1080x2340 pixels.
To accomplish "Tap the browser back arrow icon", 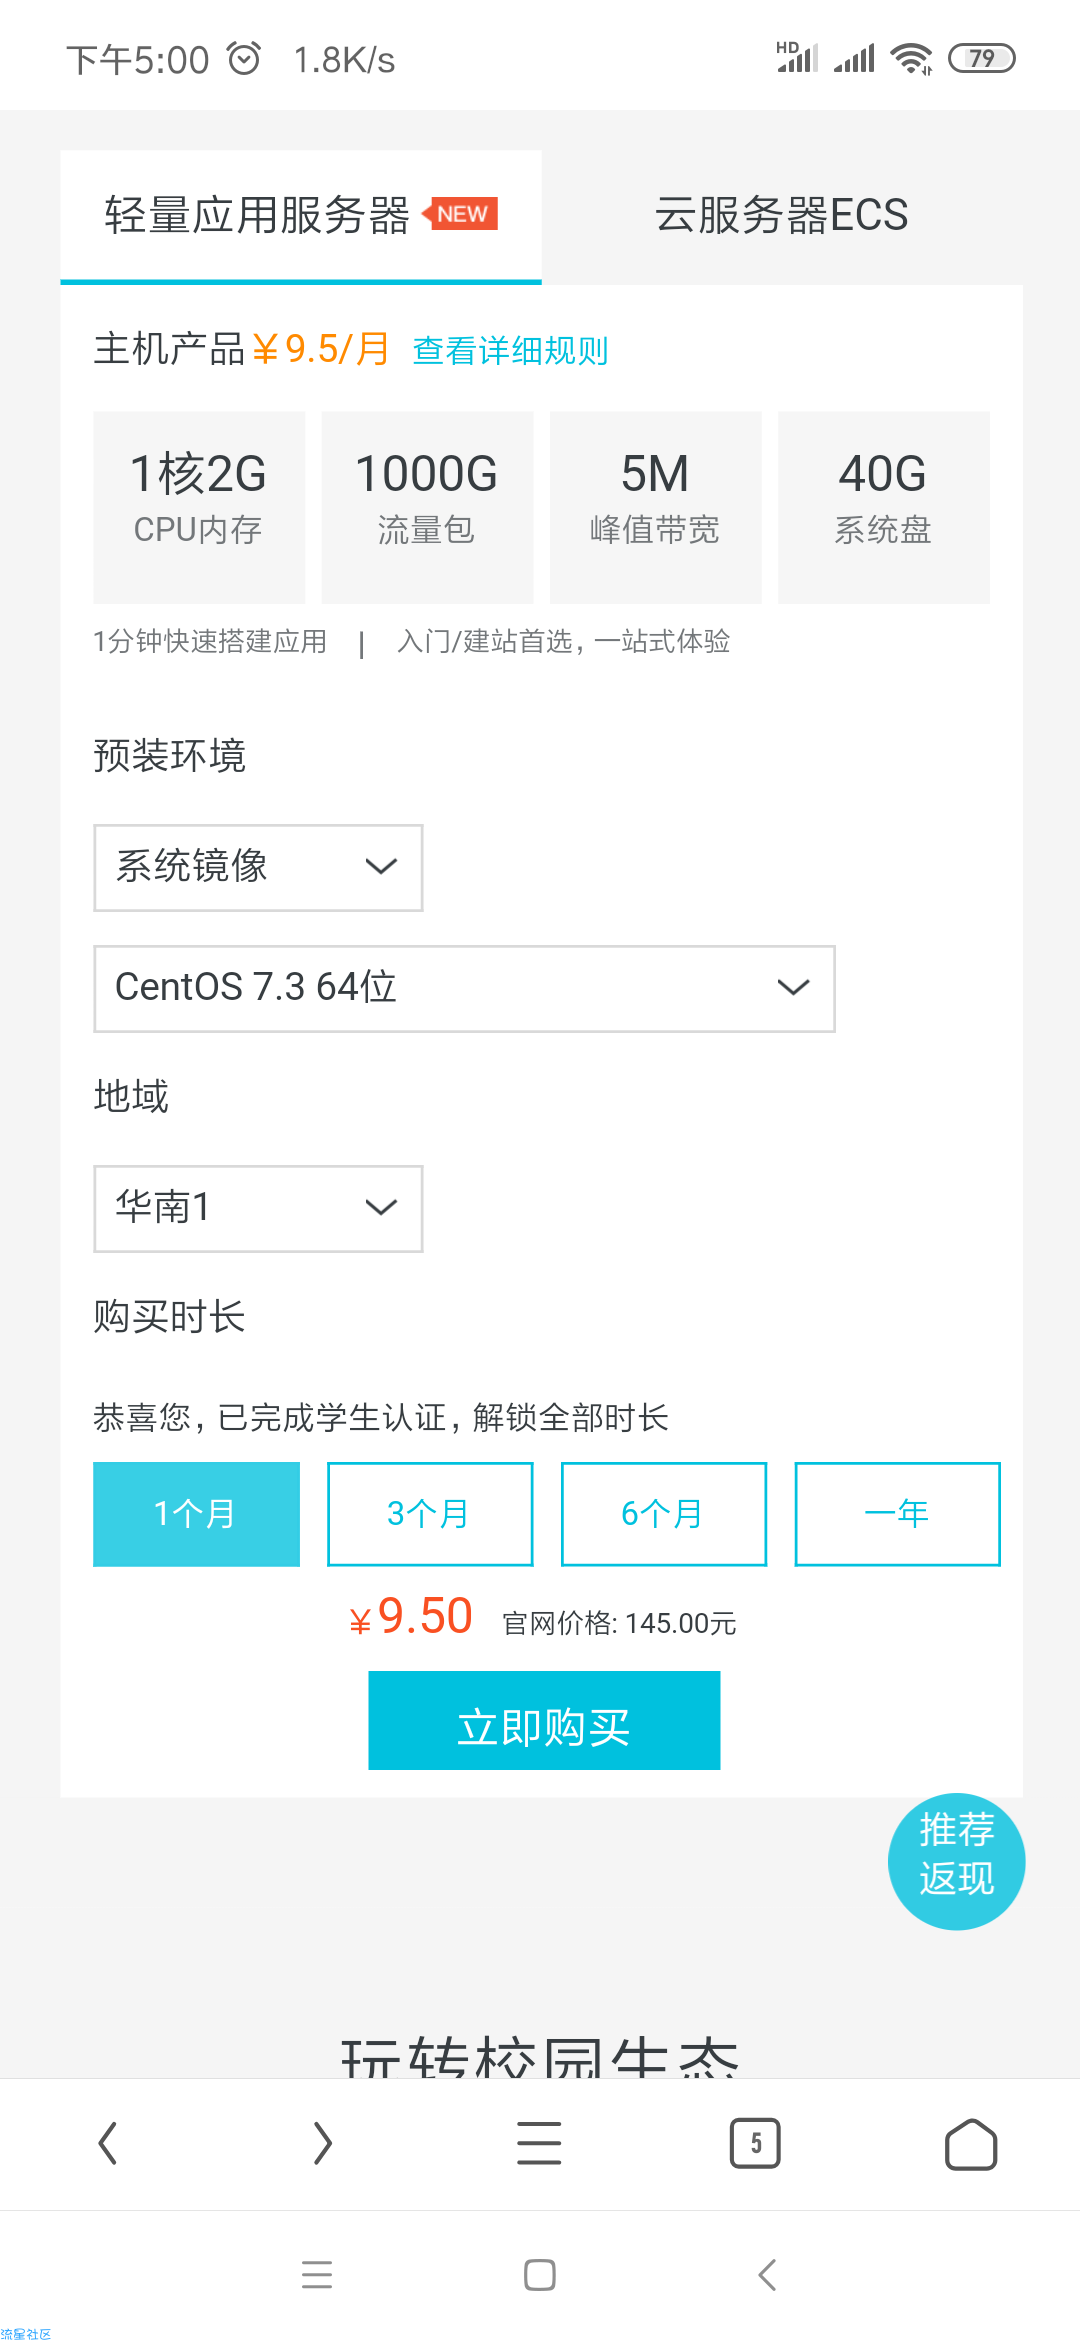I will [x=108, y=2144].
